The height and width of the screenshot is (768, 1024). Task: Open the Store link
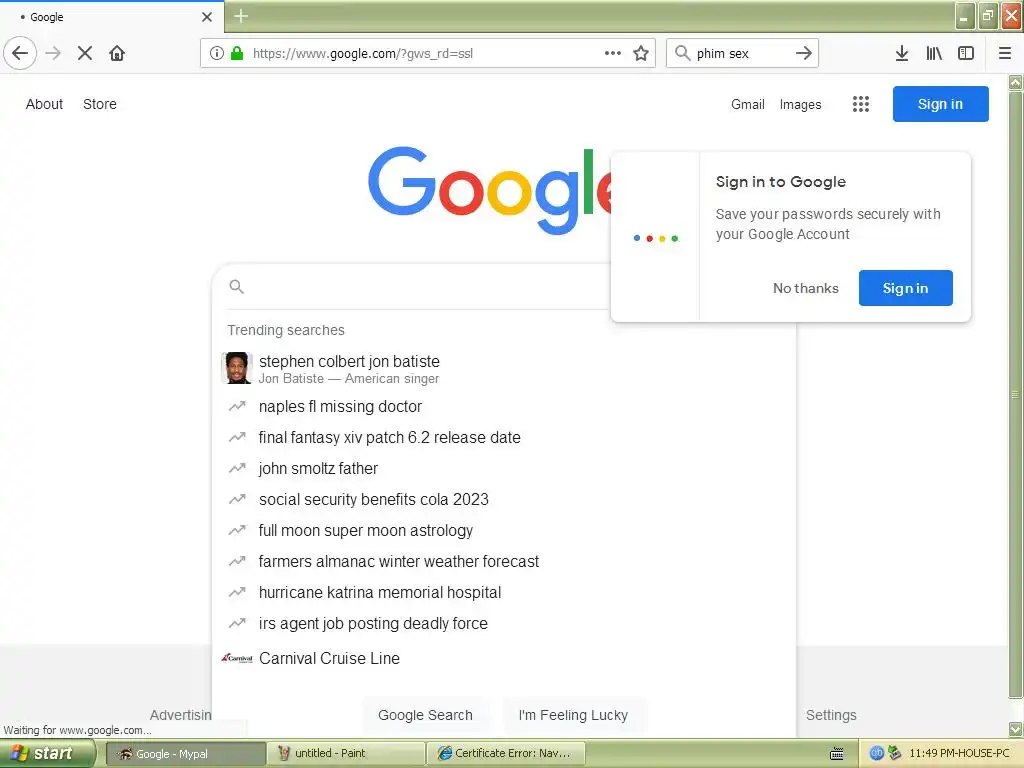point(100,104)
